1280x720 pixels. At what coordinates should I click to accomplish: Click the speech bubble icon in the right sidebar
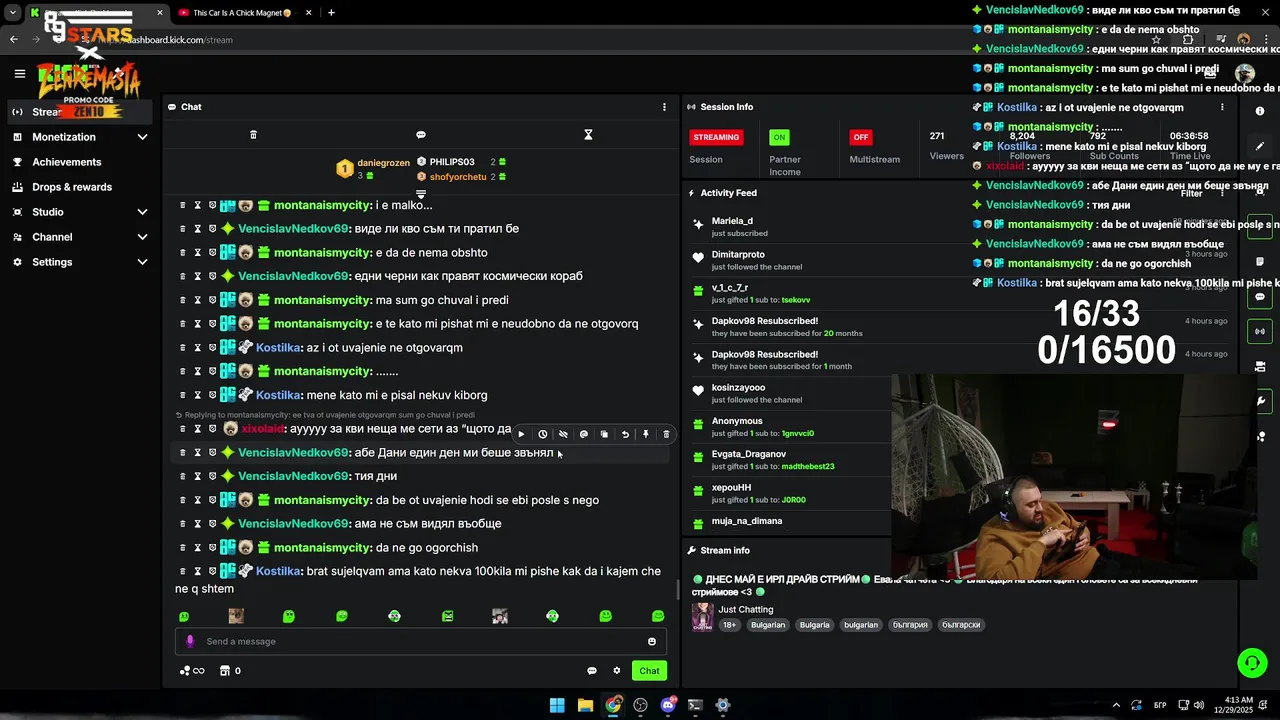click(1260, 297)
